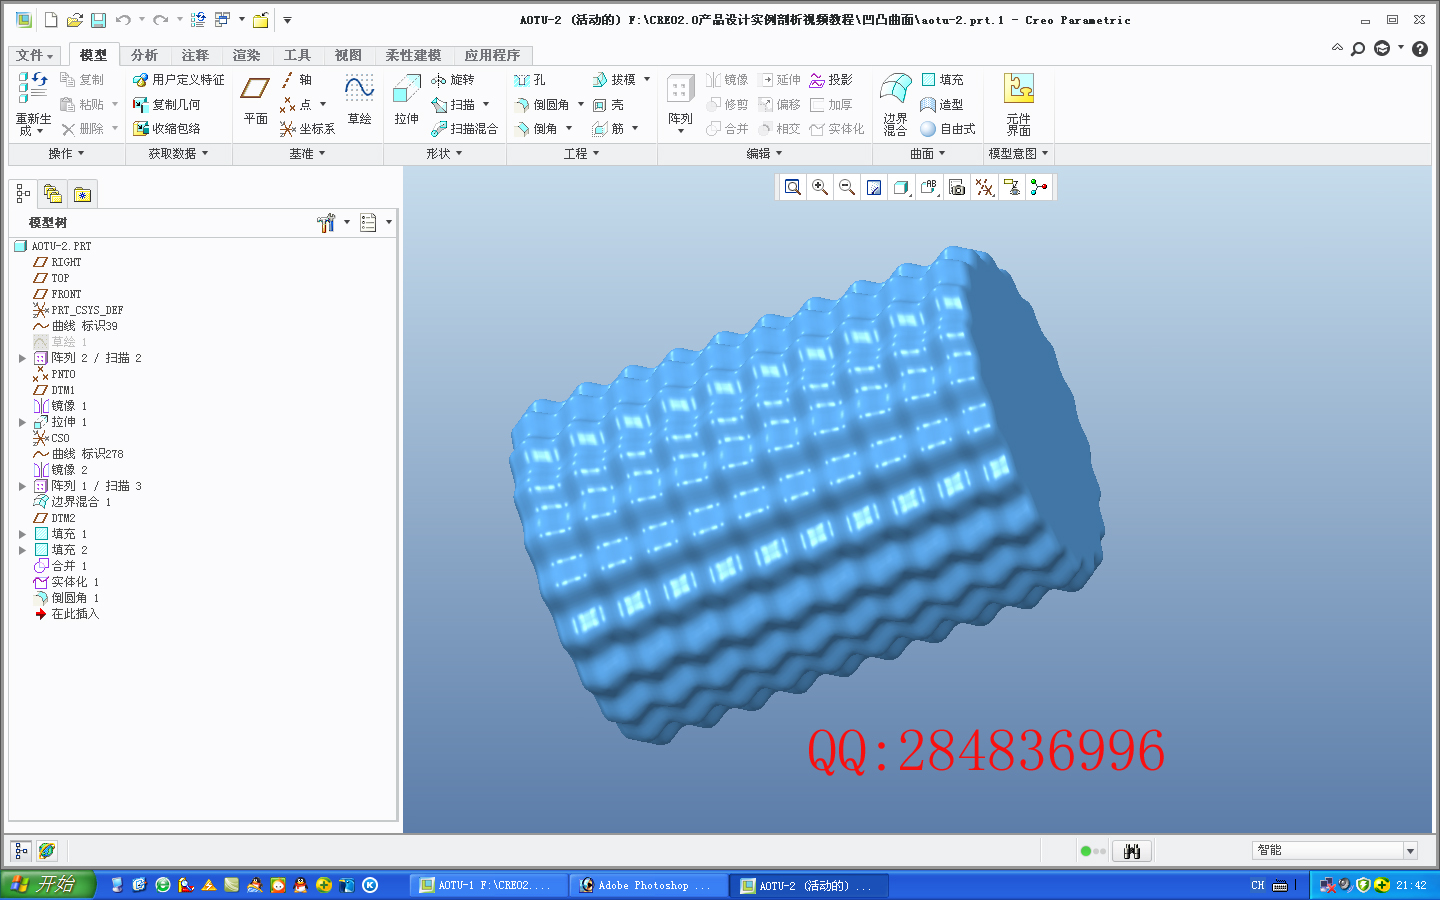
Task: Click Zoom Out on the graphics toolbar
Action: point(847,187)
